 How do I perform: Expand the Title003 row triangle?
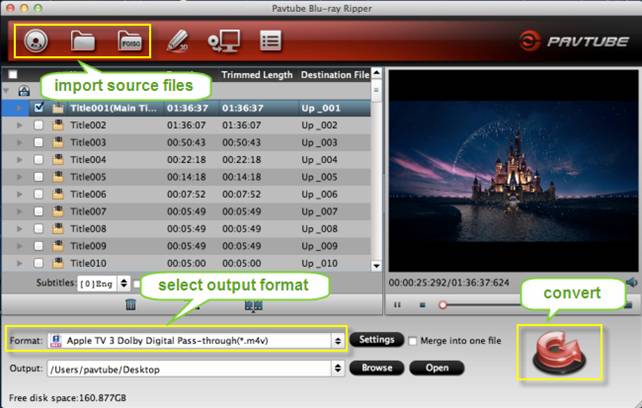(19, 142)
